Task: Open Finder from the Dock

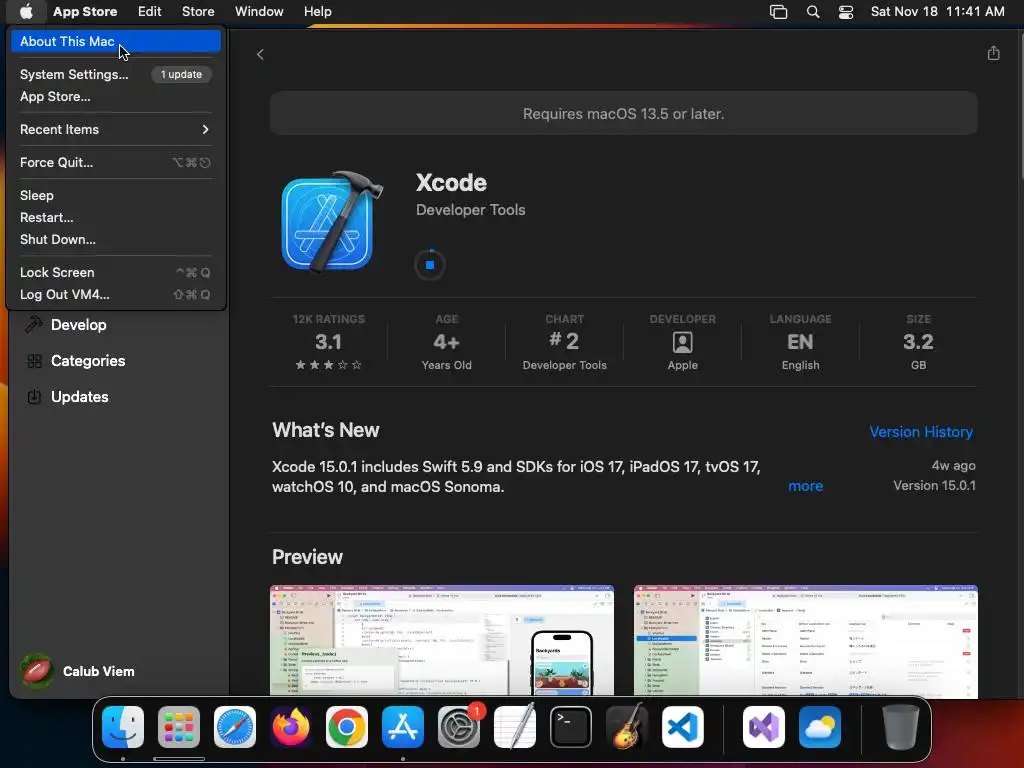Action: (x=123, y=727)
